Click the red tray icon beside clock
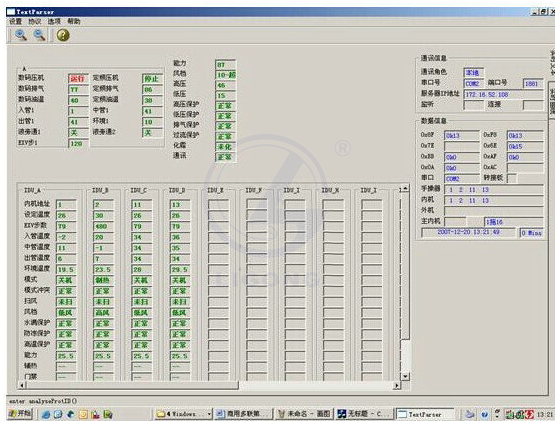Image resolution: width=555 pixels, height=421 pixels. [x=530, y=414]
